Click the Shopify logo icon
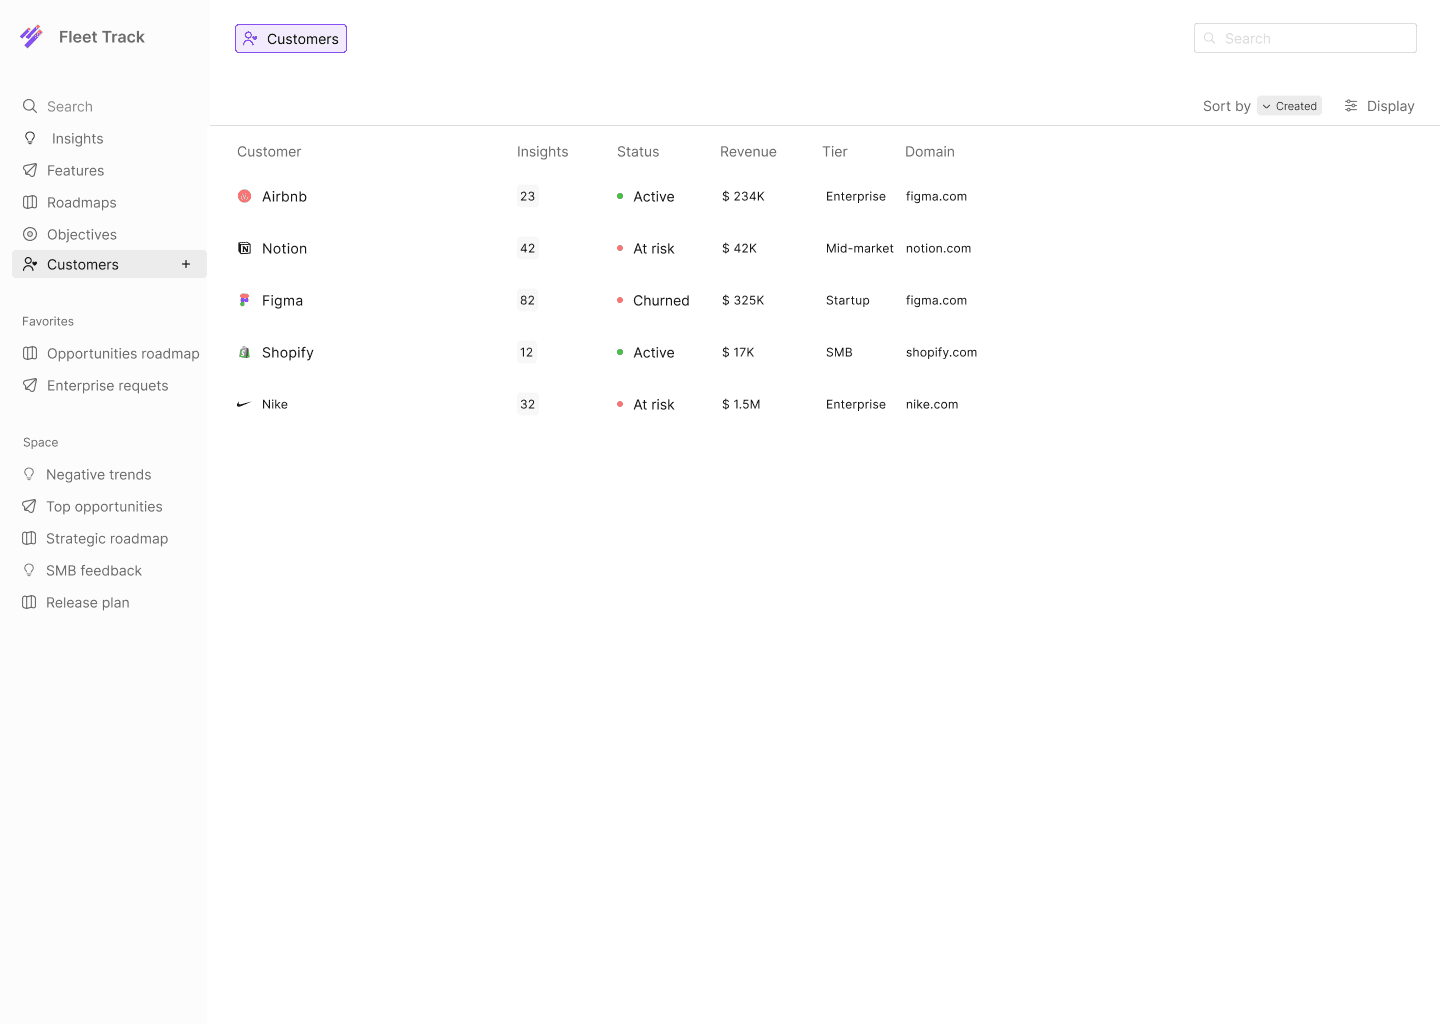 [x=244, y=352]
